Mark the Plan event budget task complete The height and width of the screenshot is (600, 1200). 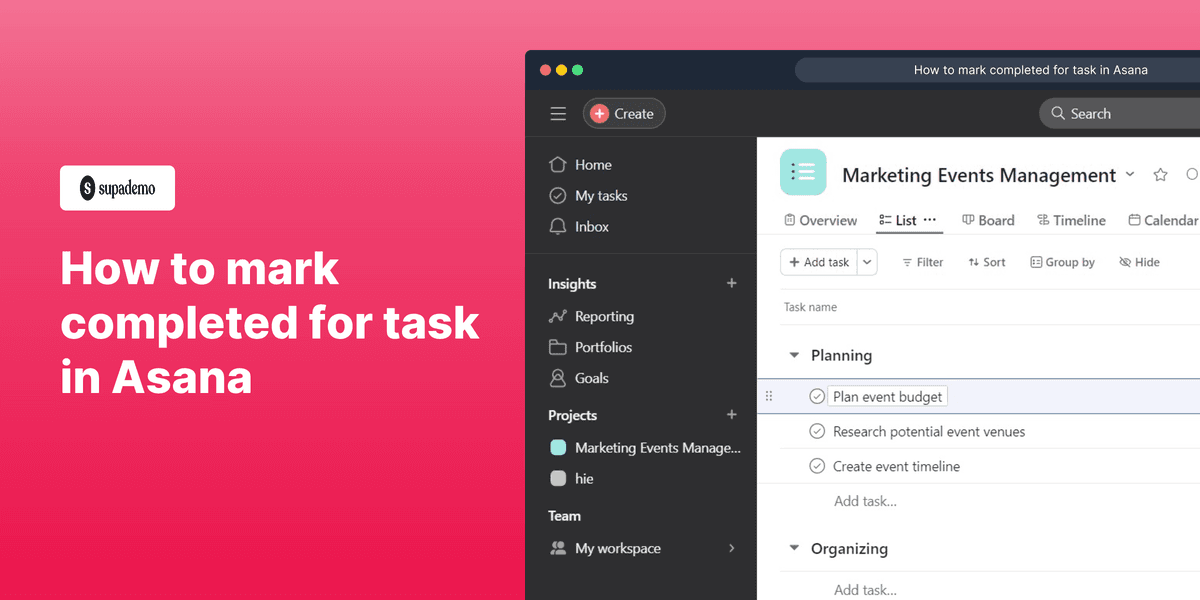click(x=817, y=396)
